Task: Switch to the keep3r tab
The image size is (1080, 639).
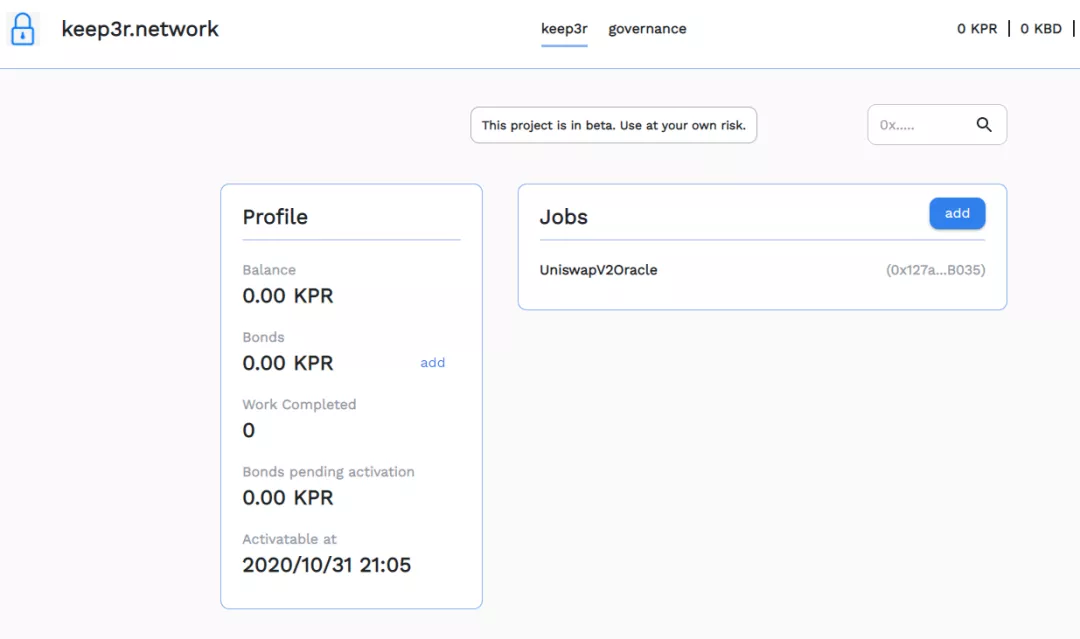Action: (x=564, y=29)
